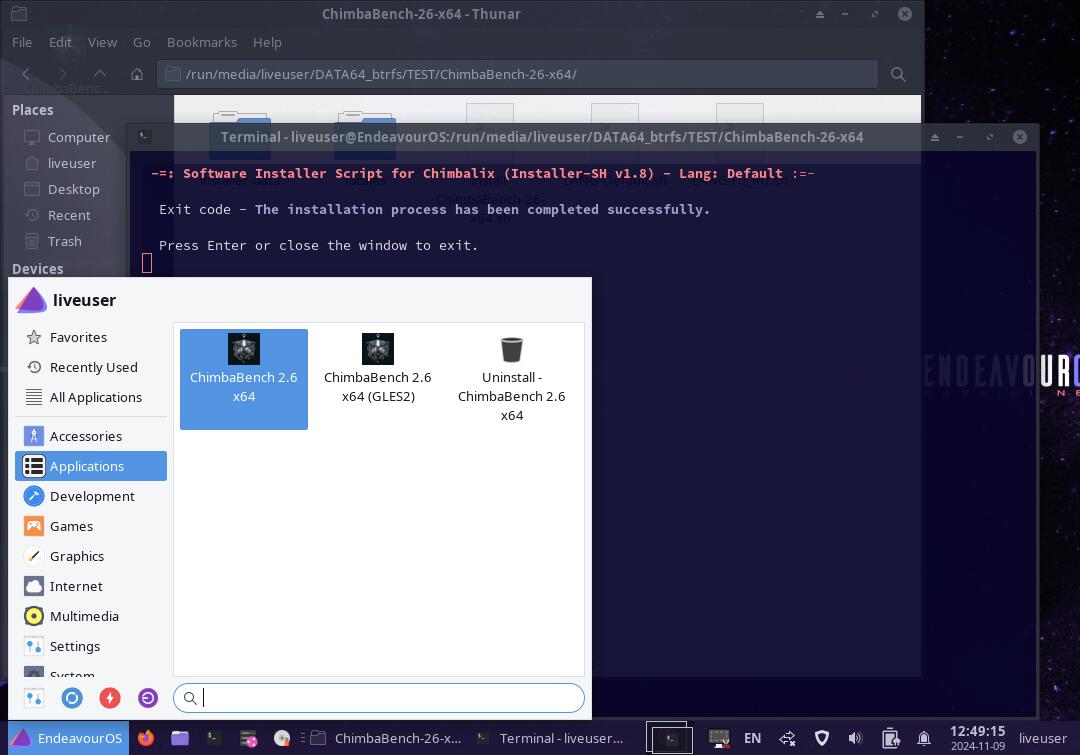Open the Settings category in the menu
The height and width of the screenshot is (755, 1080).
point(91,646)
